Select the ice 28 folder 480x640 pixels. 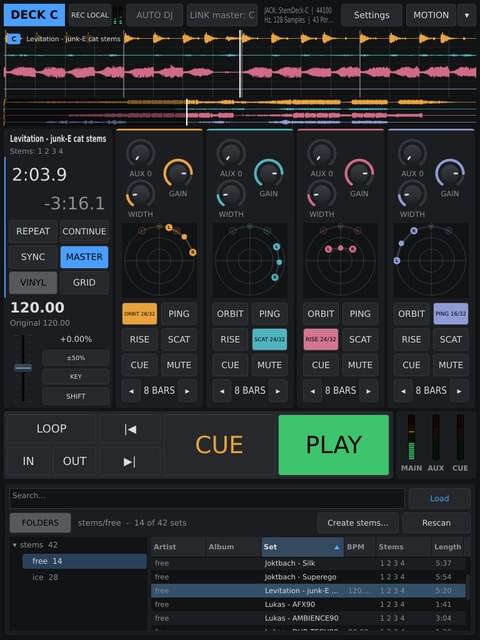84,578
